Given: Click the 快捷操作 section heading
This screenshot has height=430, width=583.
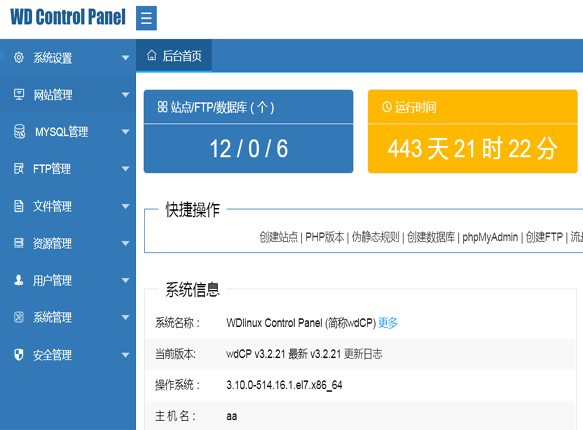Looking at the screenshot, I should click(192, 210).
